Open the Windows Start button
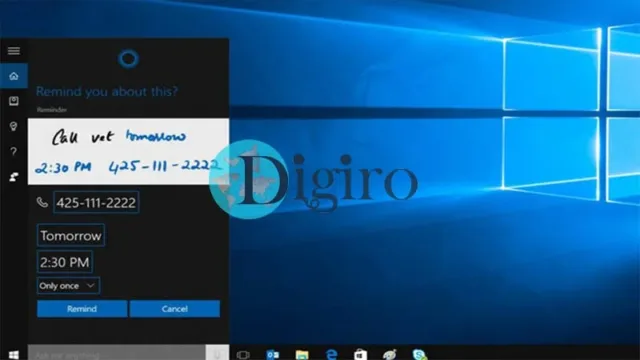The height and width of the screenshot is (360, 640). click(13, 354)
